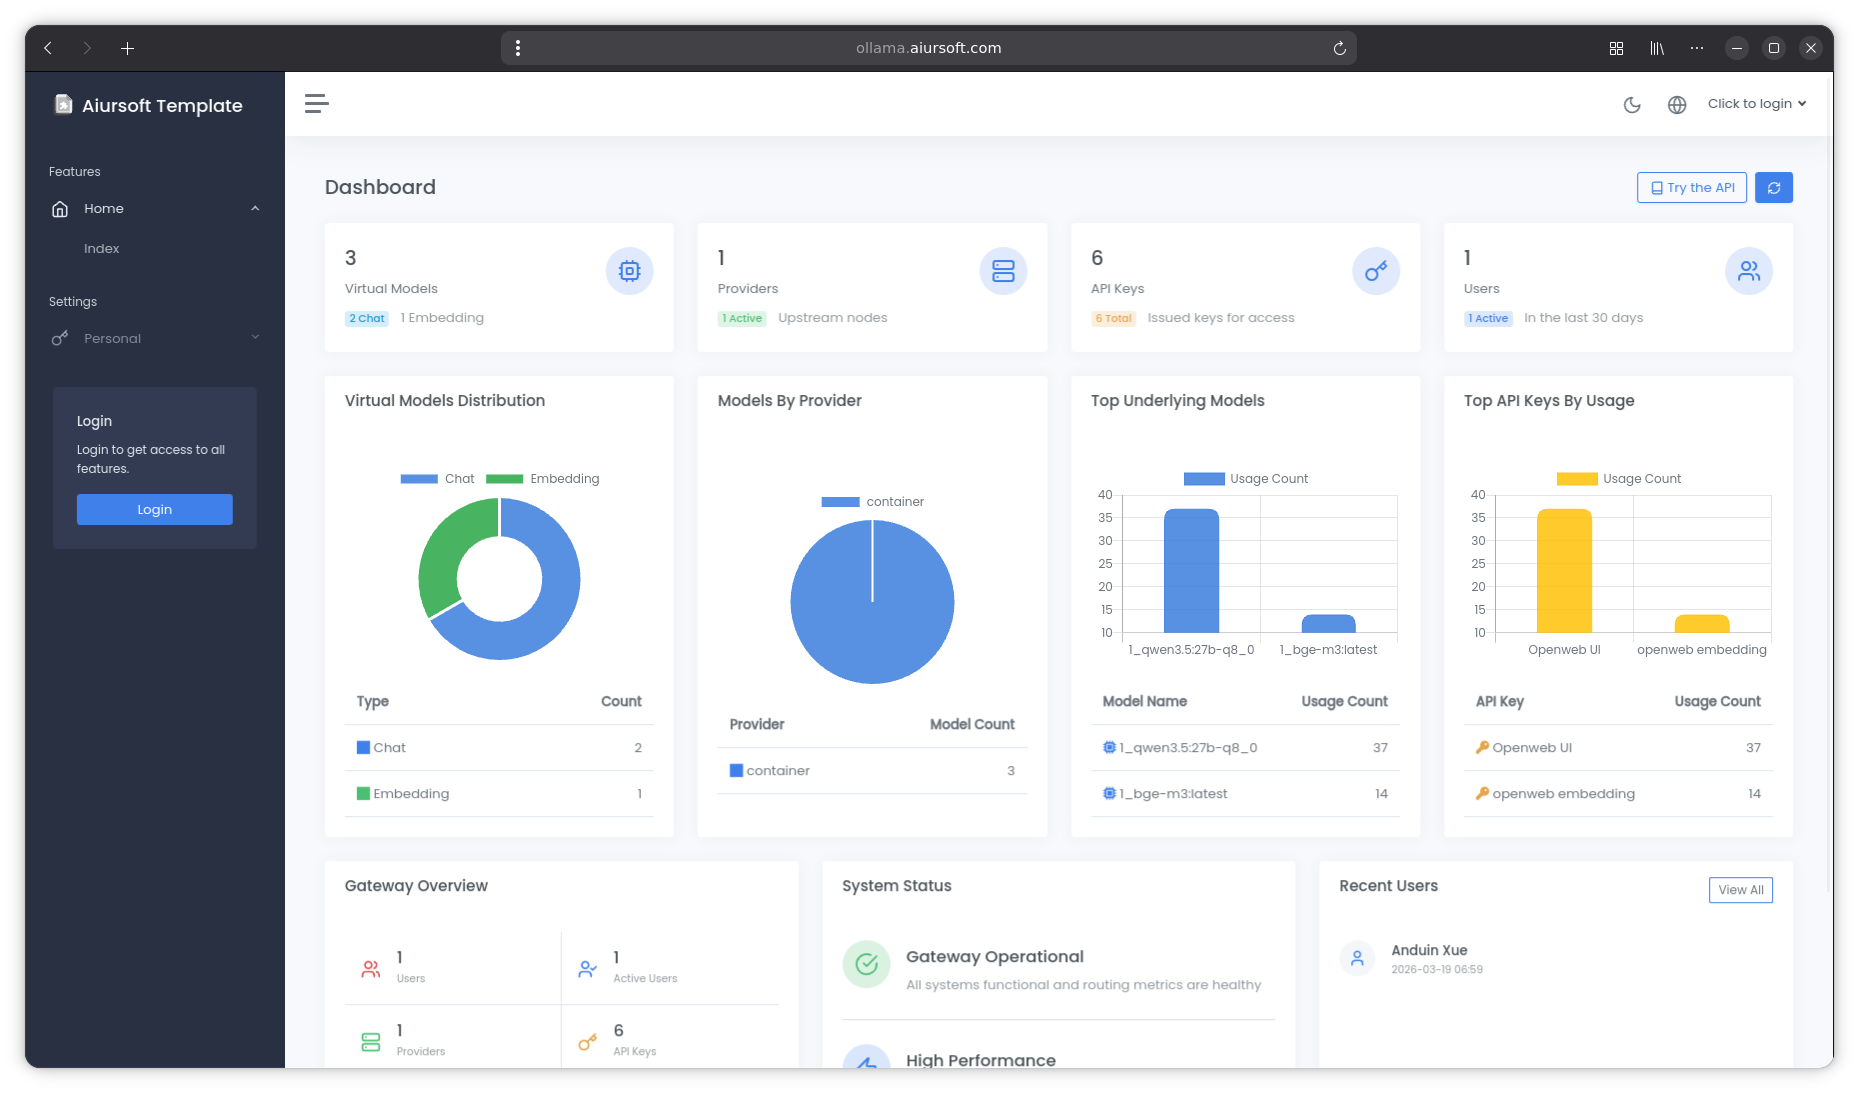Open the Index sidebar item
The height and width of the screenshot is (1093, 1859).
[x=102, y=249]
